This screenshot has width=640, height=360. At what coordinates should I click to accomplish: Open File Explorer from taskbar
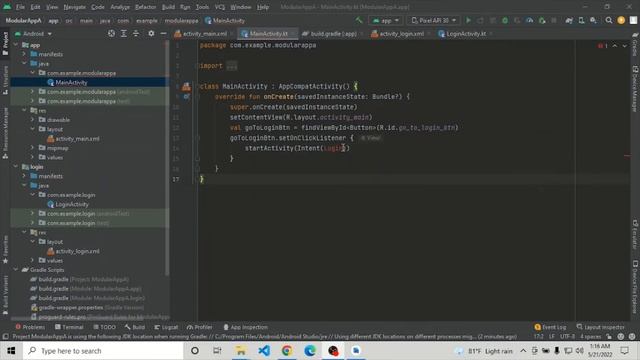point(241,351)
